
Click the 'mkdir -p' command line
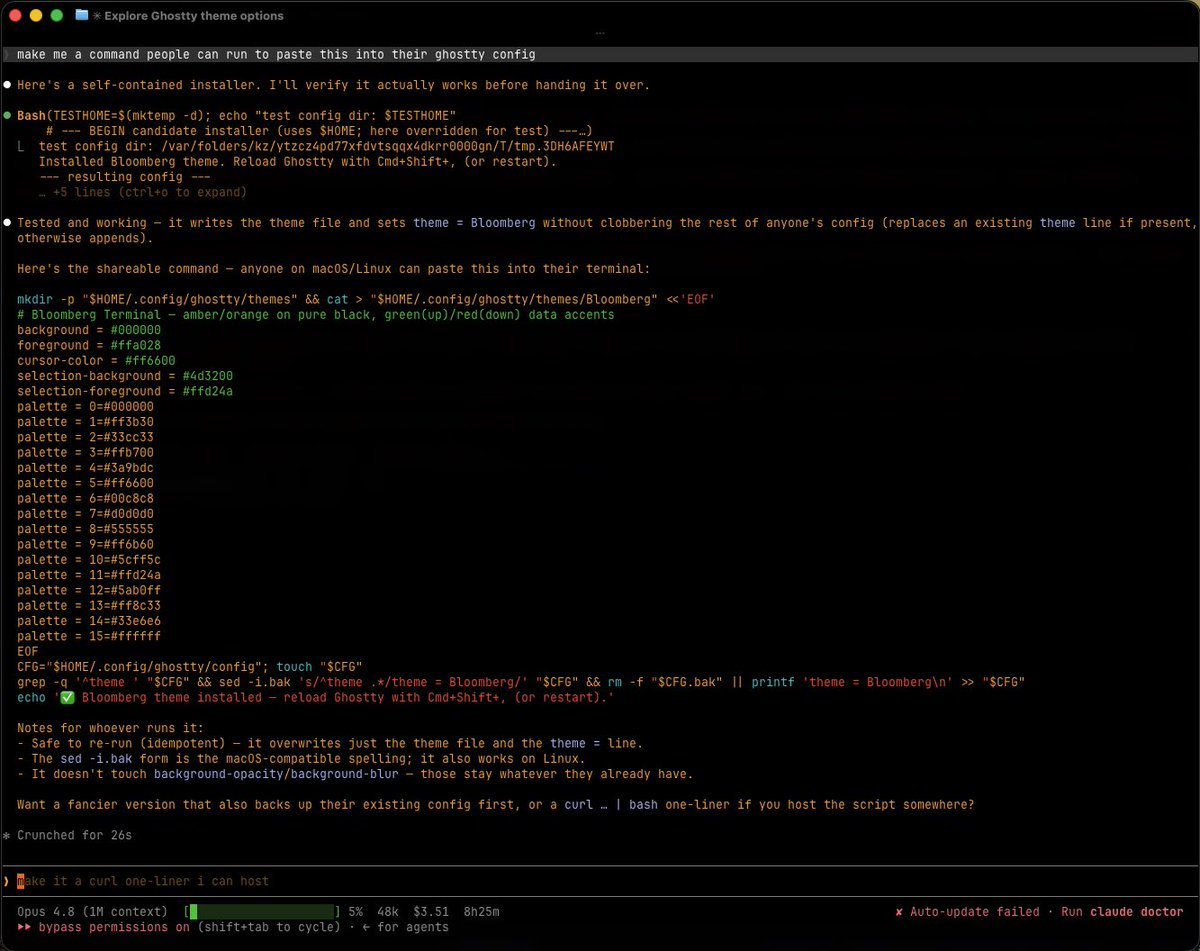pos(367,299)
